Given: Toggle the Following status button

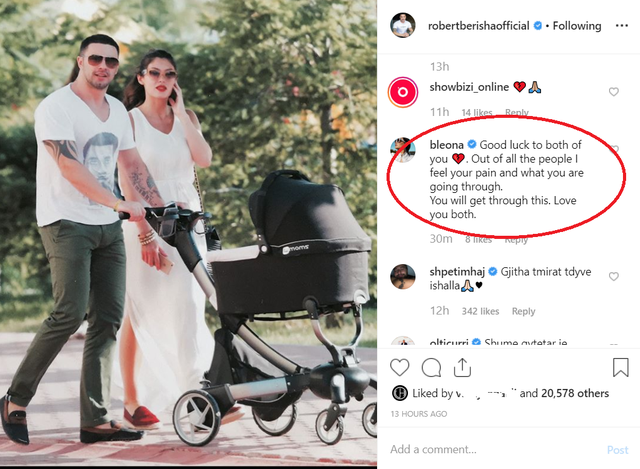Looking at the screenshot, I should tap(577, 26).
